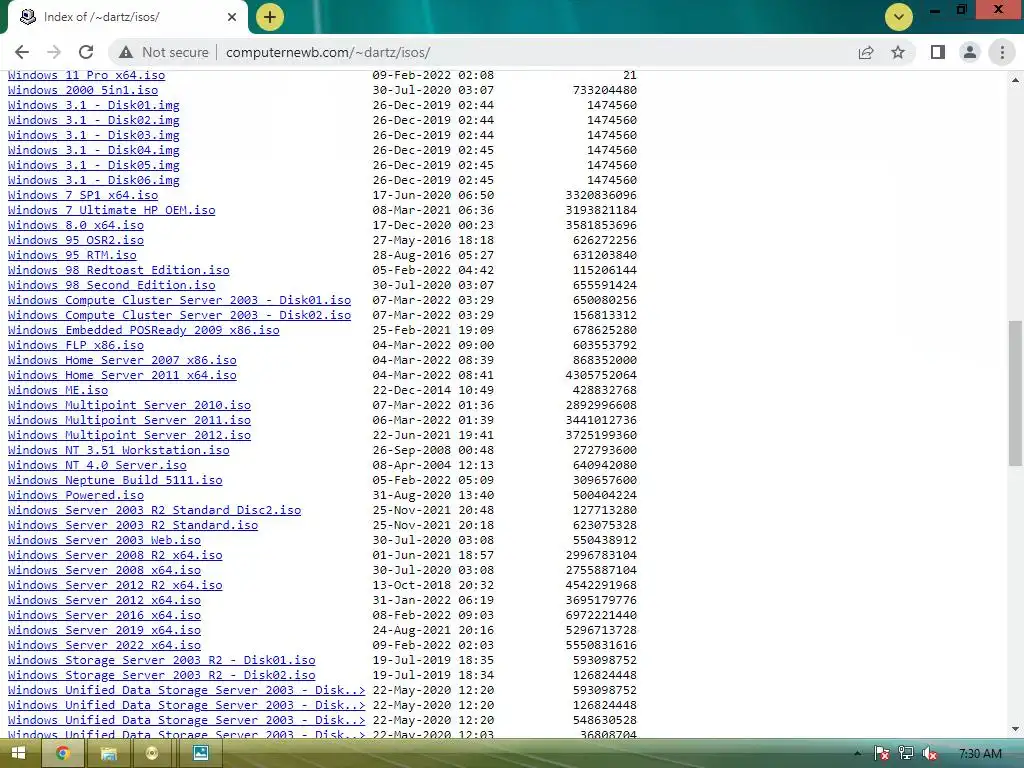The height and width of the screenshot is (768, 1024).
Task: Go back to the previous page
Action: pos(22,52)
